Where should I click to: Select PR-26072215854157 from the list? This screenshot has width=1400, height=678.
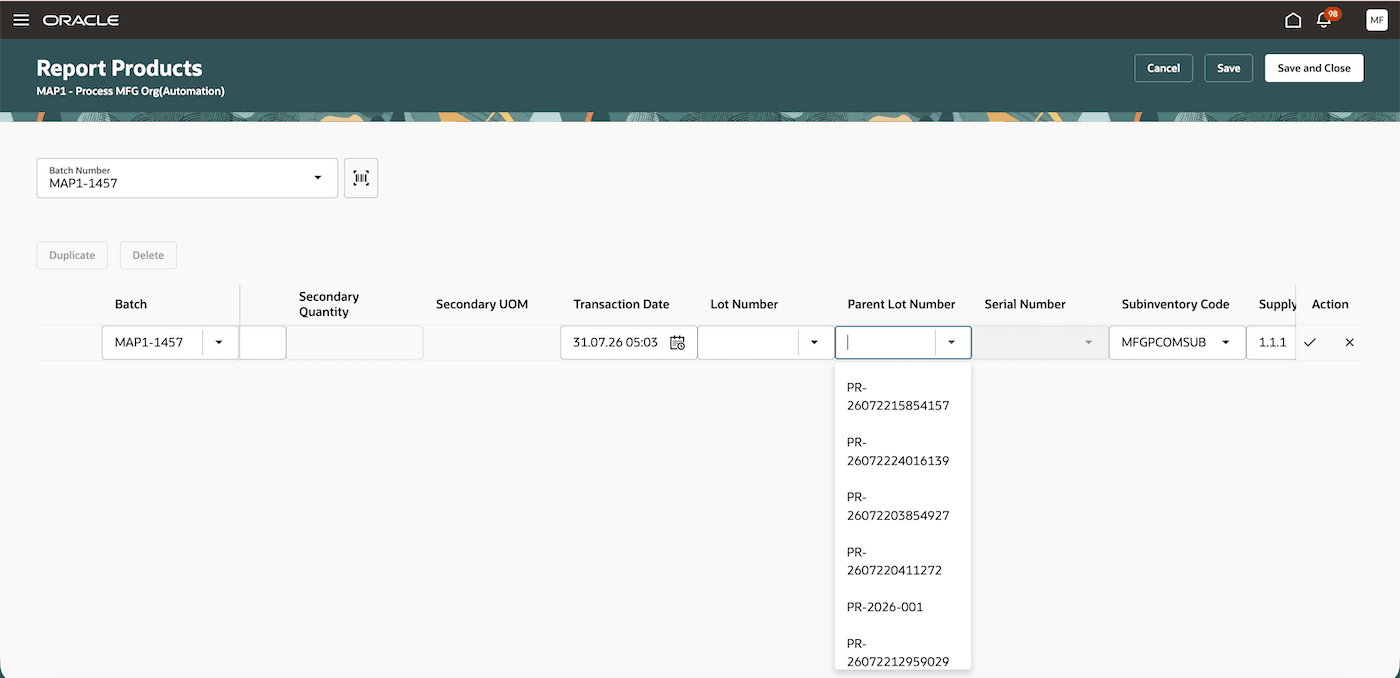coord(903,396)
